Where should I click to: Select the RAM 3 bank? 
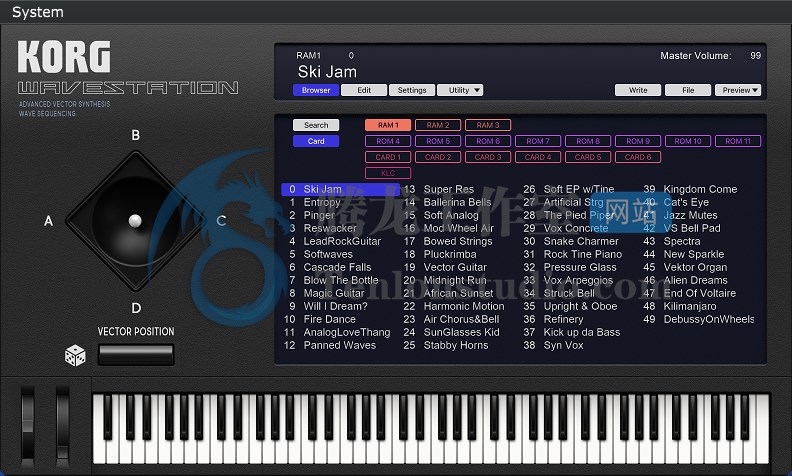pyautogui.click(x=488, y=125)
